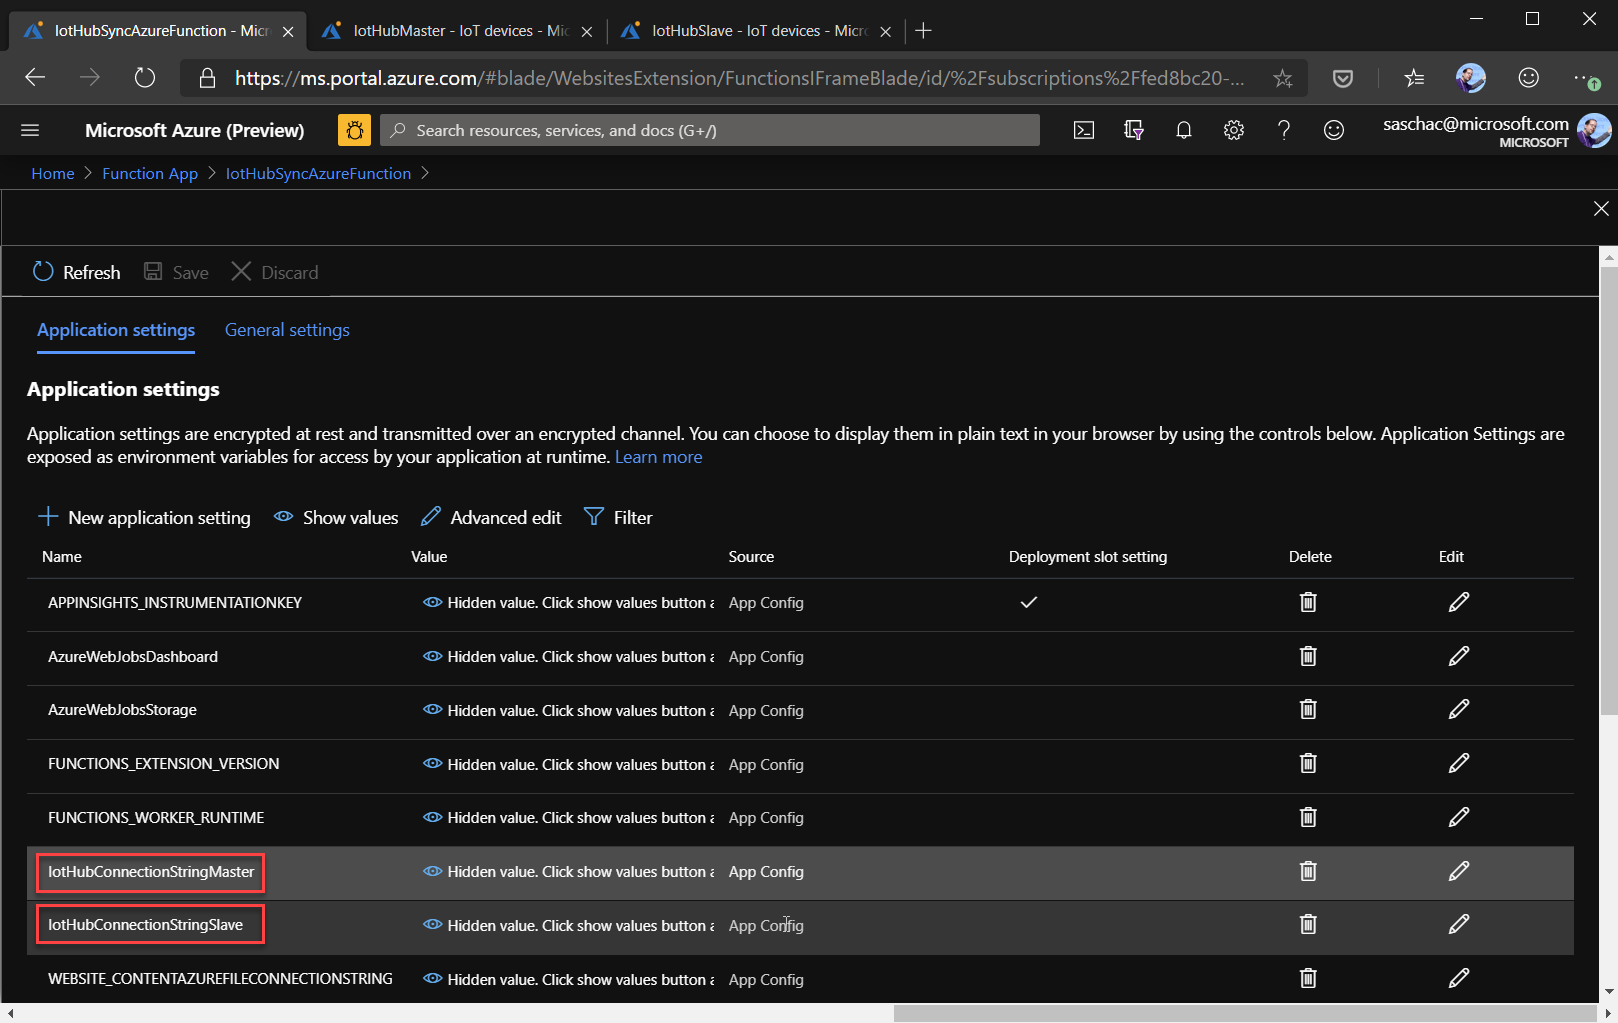Screen dimensions: 1618x1023
Task: Click Refresh in the command bar
Action: tap(76, 272)
